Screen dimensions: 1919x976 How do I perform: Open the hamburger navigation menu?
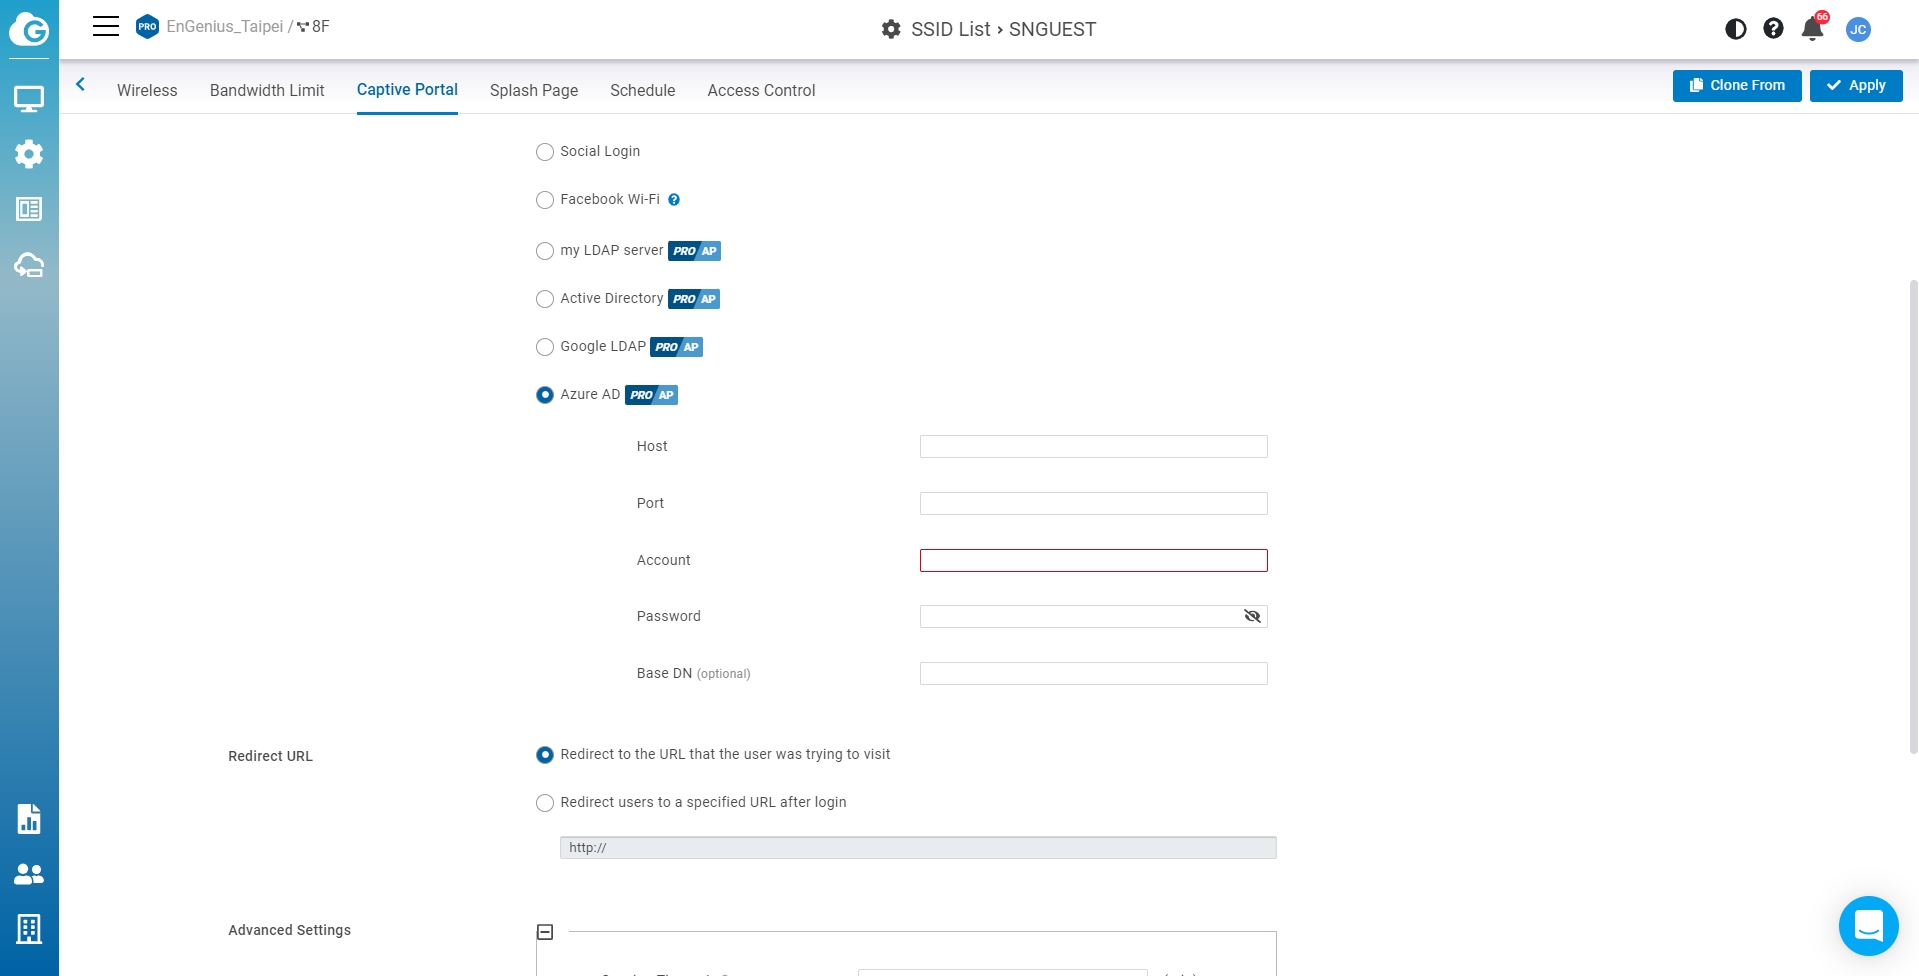point(106,27)
